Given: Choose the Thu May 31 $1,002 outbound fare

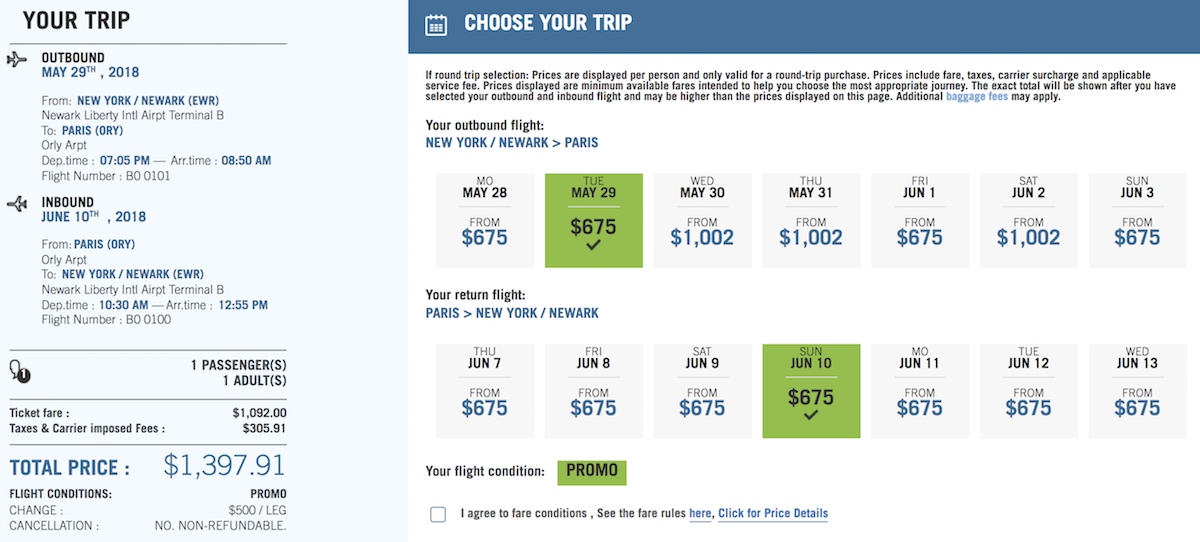Looking at the screenshot, I should pos(811,221).
